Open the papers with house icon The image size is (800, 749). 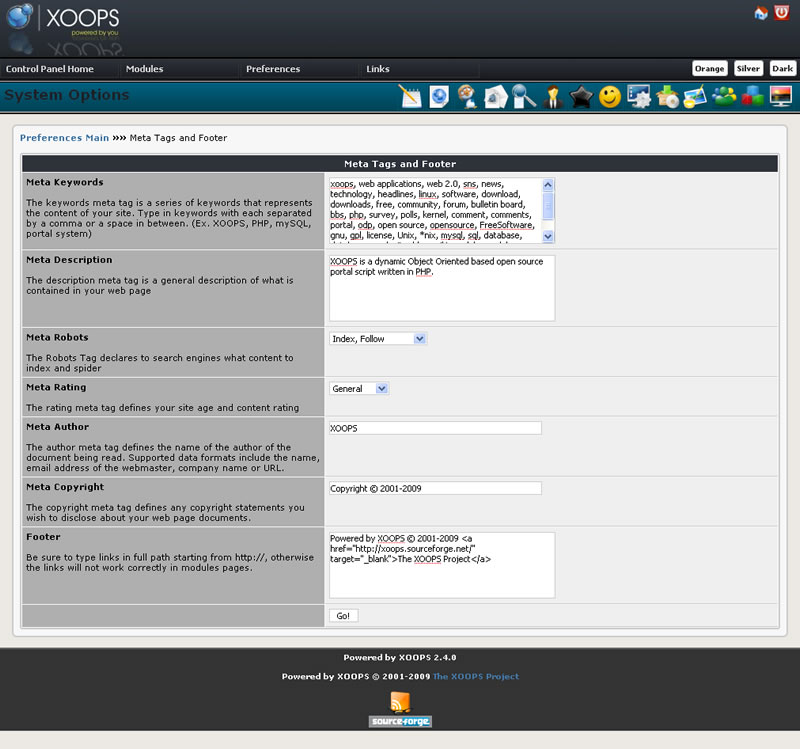coord(495,96)
